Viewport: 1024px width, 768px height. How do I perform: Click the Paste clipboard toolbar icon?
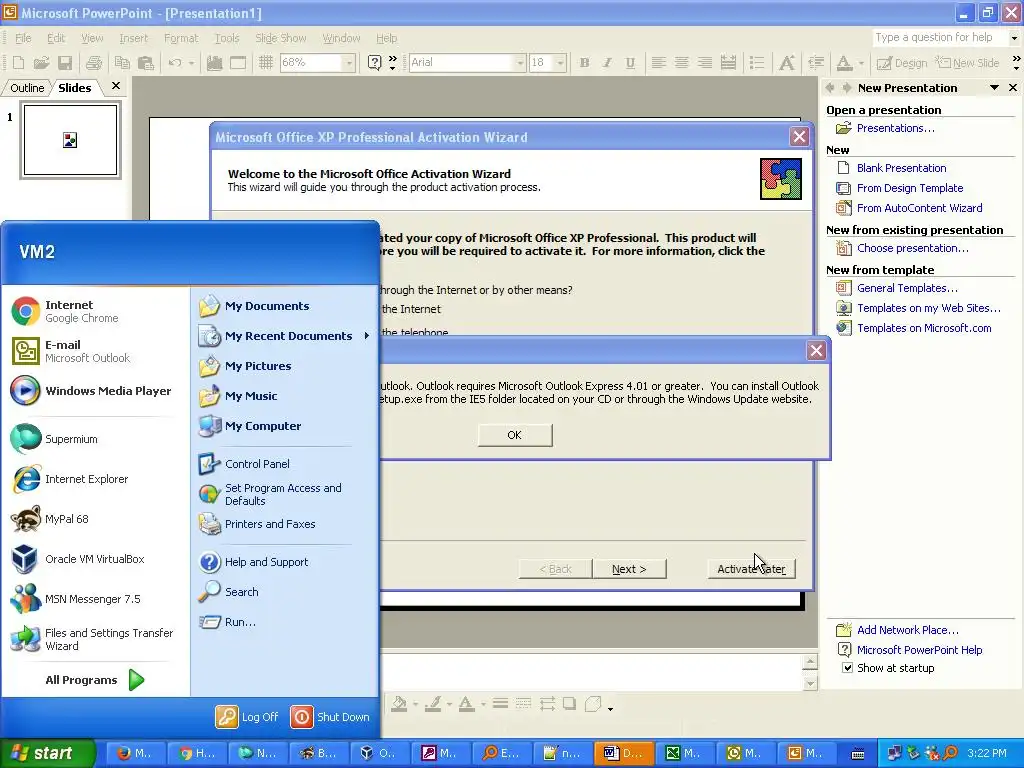pos(146,63)
